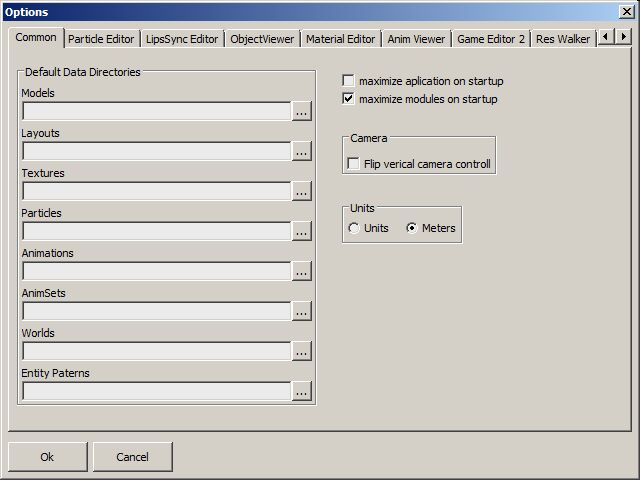Screen dimensions: 640x480
Task: Open the Material Editor tab
Action: tap(341, 39)
